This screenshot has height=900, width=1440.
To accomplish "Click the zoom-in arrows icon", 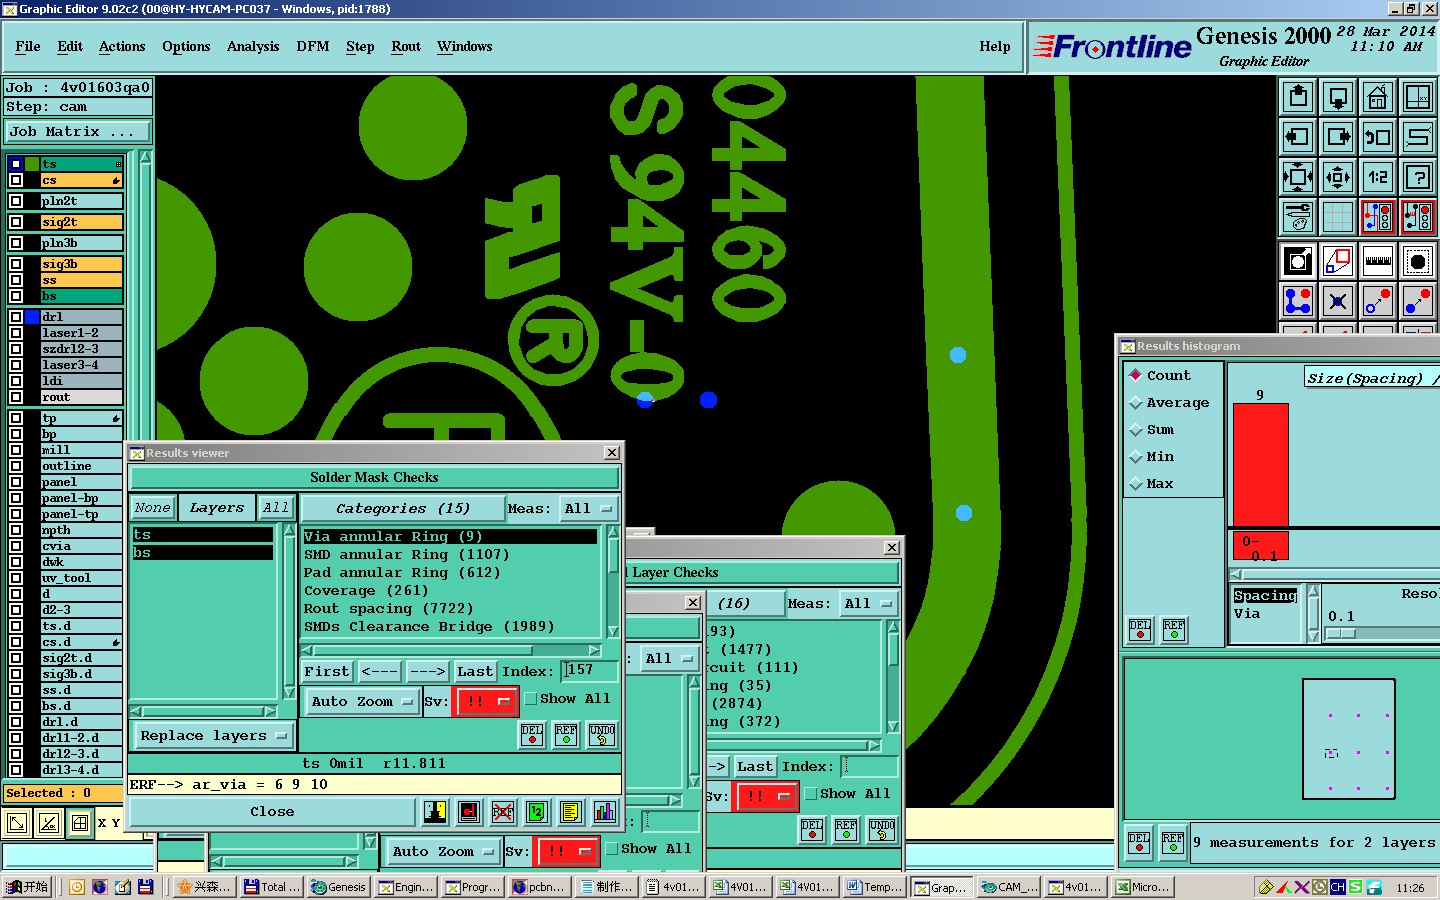I will pyautogui.click(x=1298, y=177).
